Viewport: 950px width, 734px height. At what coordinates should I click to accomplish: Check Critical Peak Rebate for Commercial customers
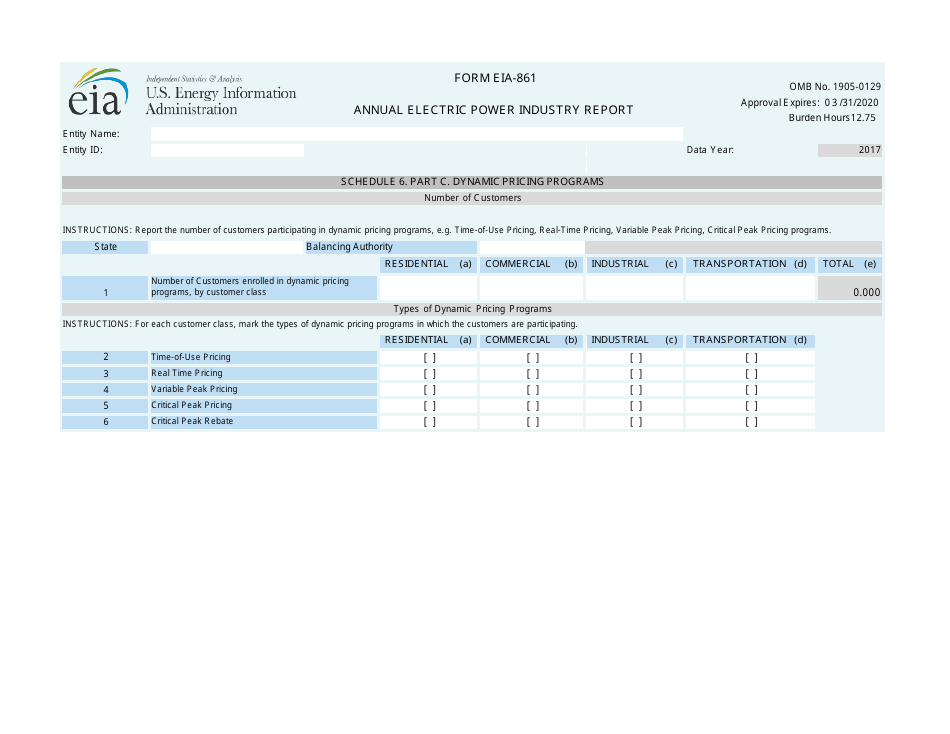pyautogui.click(x=531, y=421)
